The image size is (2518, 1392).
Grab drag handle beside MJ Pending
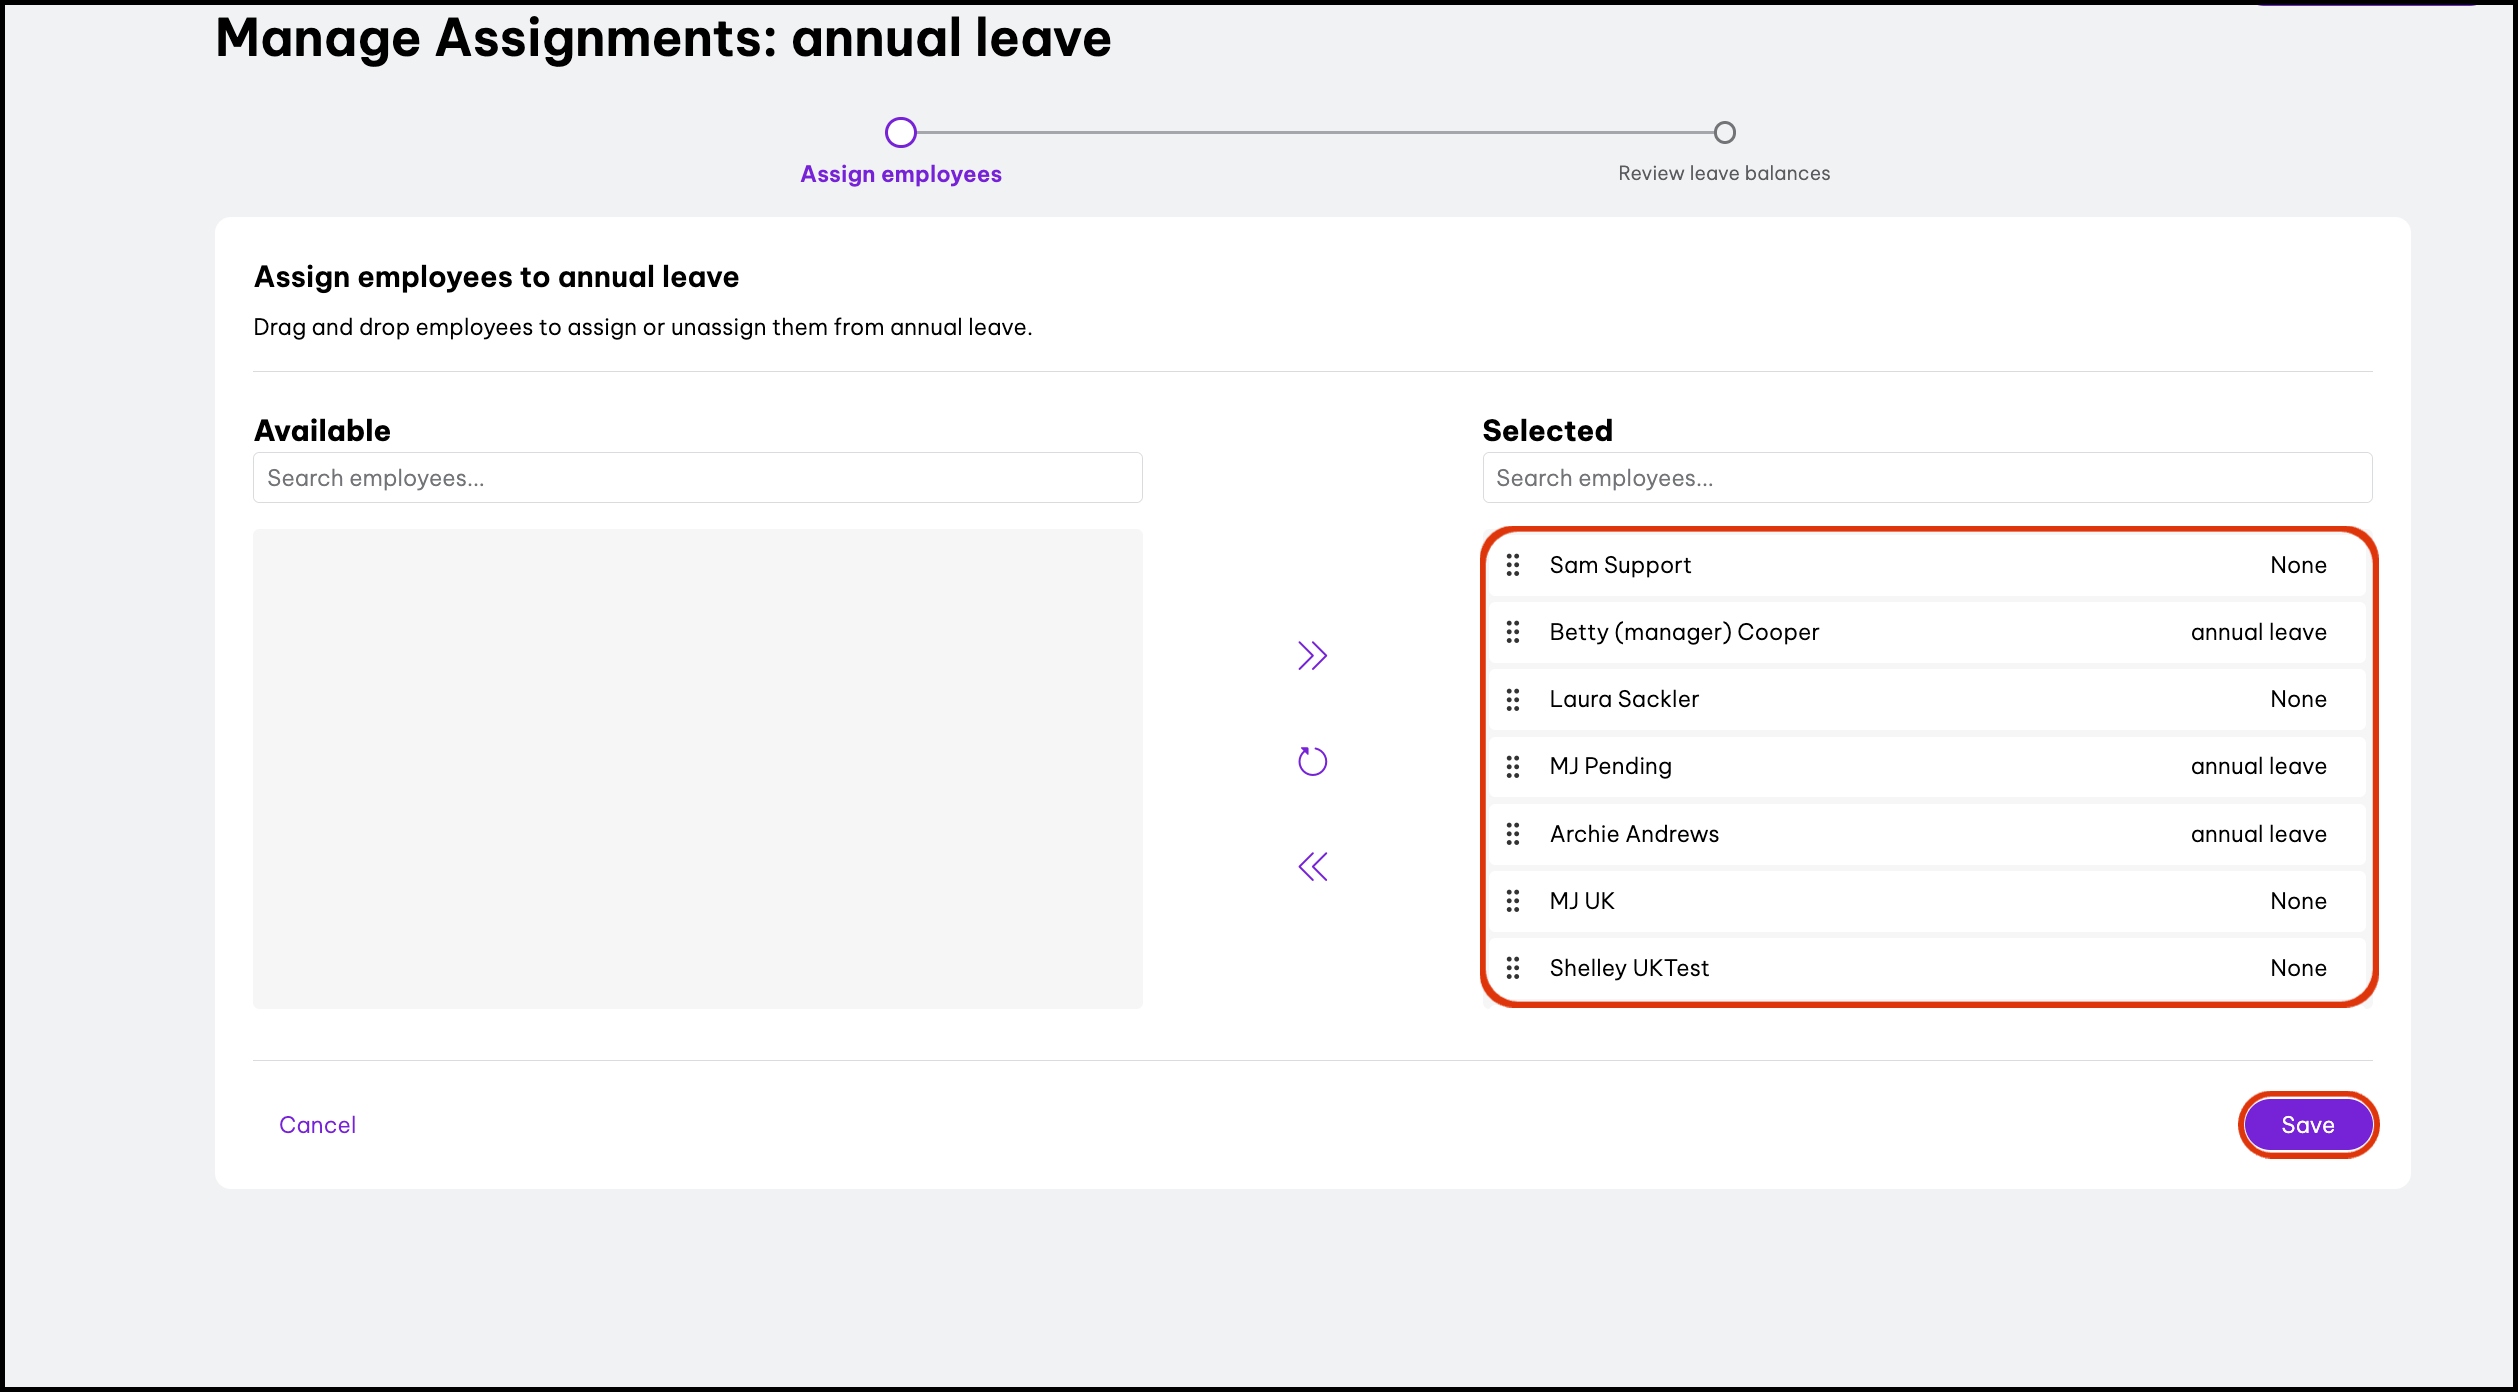(1513, 767)
